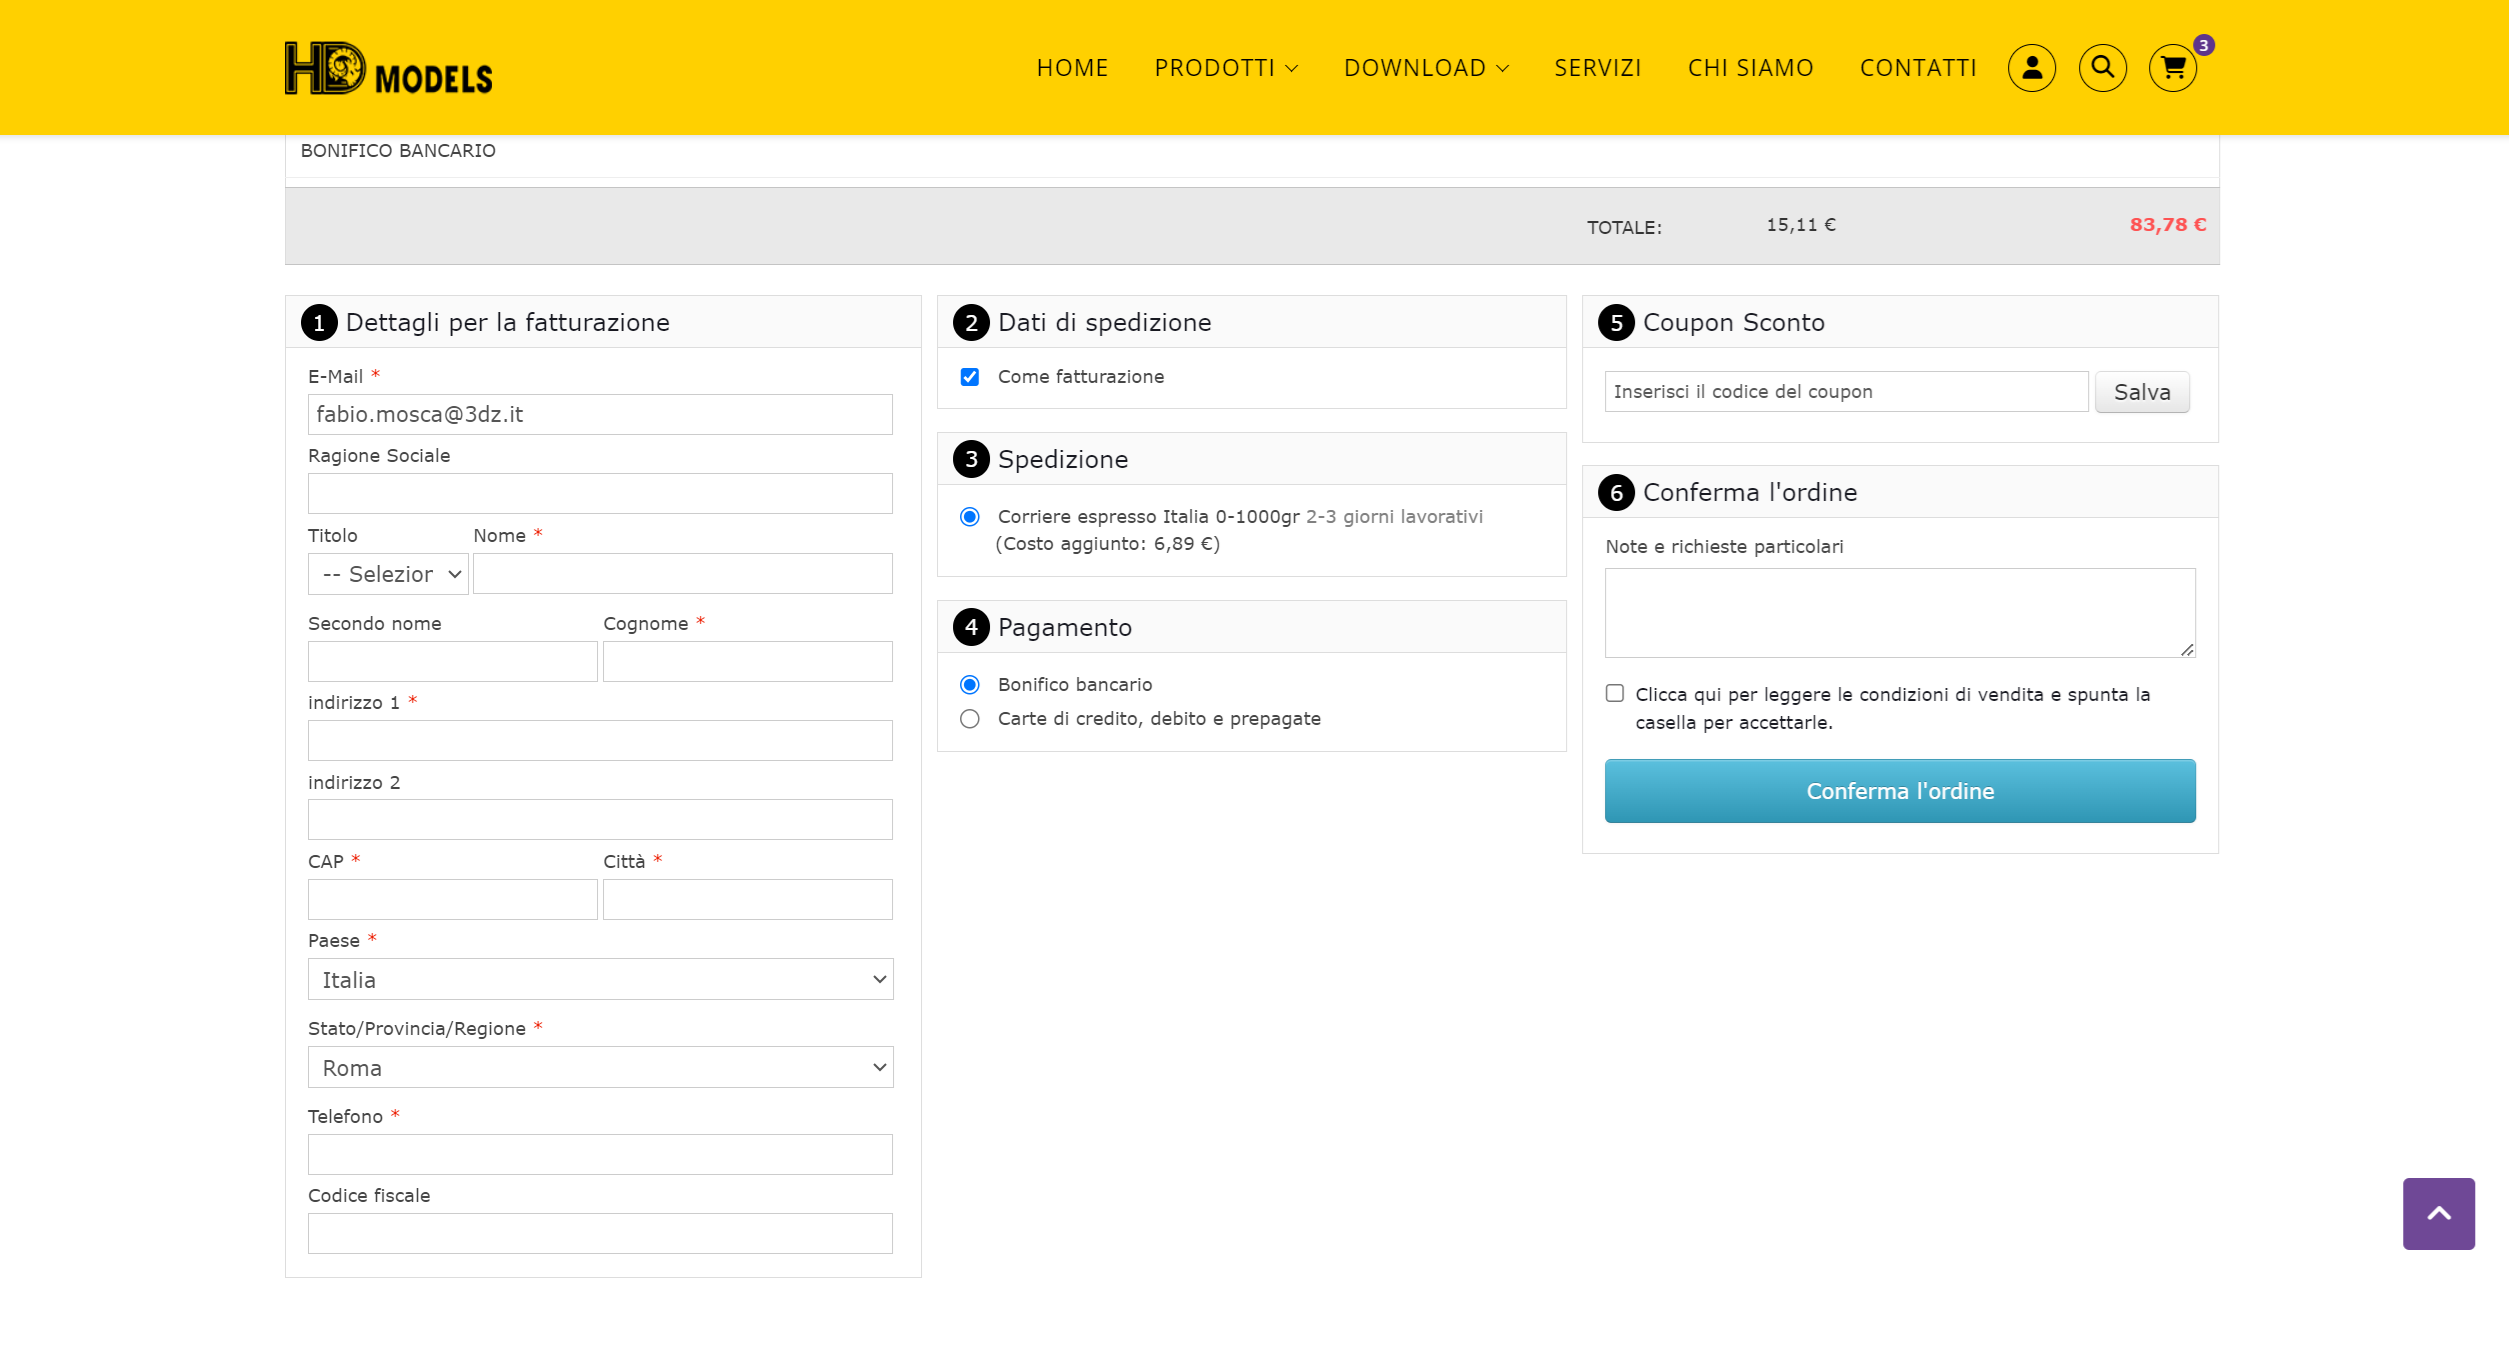Select the Bonifico bancario radio button
This screenshot has width=2509, height=1346.
(x=969, y=685)
